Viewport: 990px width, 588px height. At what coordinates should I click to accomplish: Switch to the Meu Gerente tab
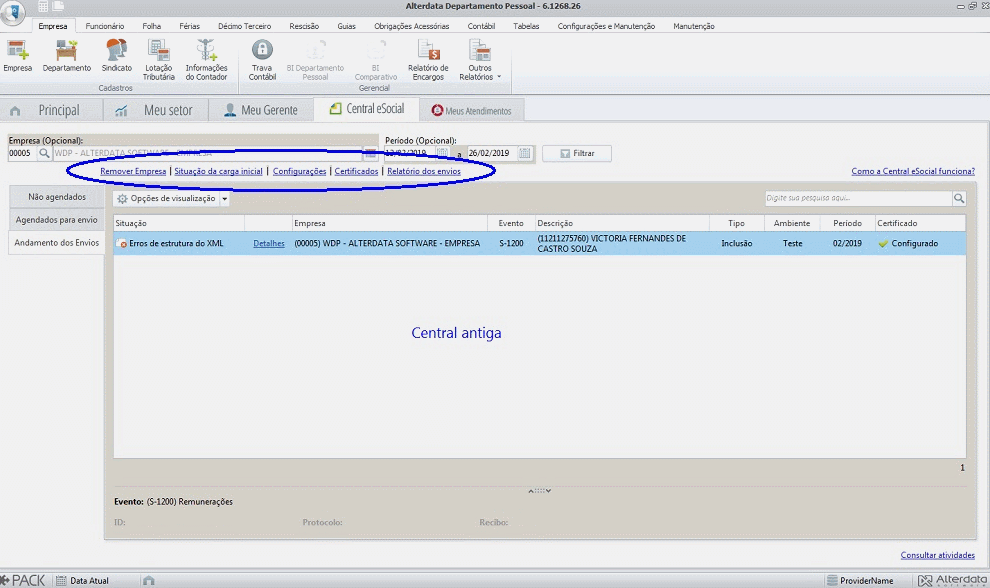[x=261, y=110]
